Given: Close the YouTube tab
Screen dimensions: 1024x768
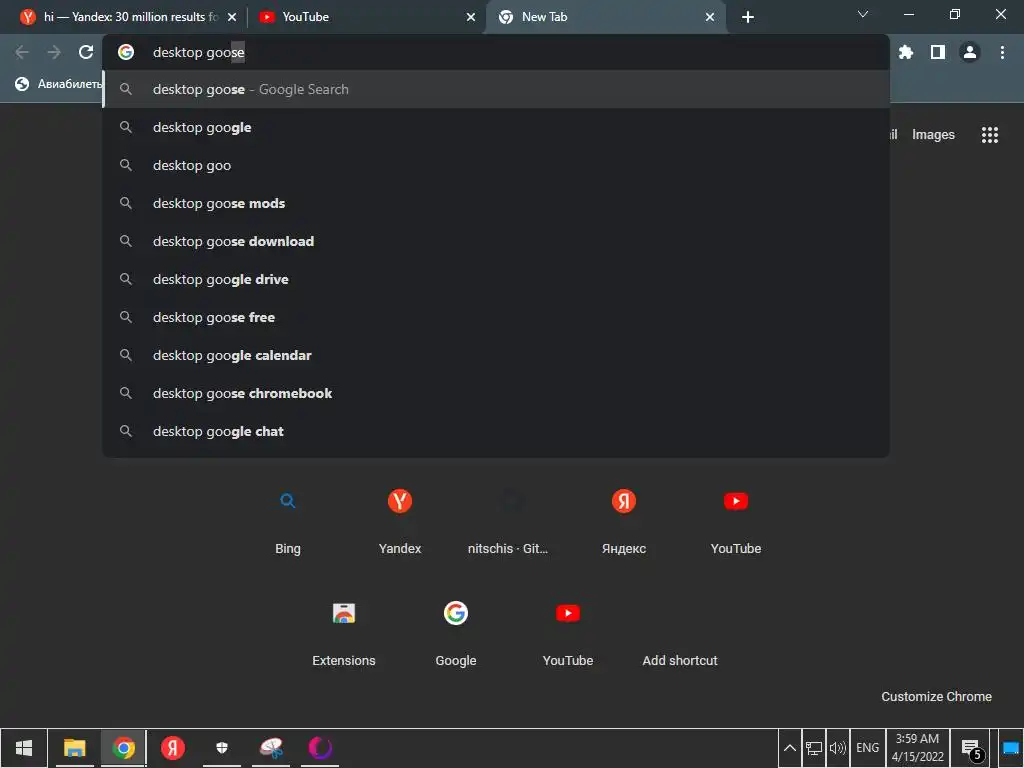Looking at the screenshot, I should tap(470, 17).
